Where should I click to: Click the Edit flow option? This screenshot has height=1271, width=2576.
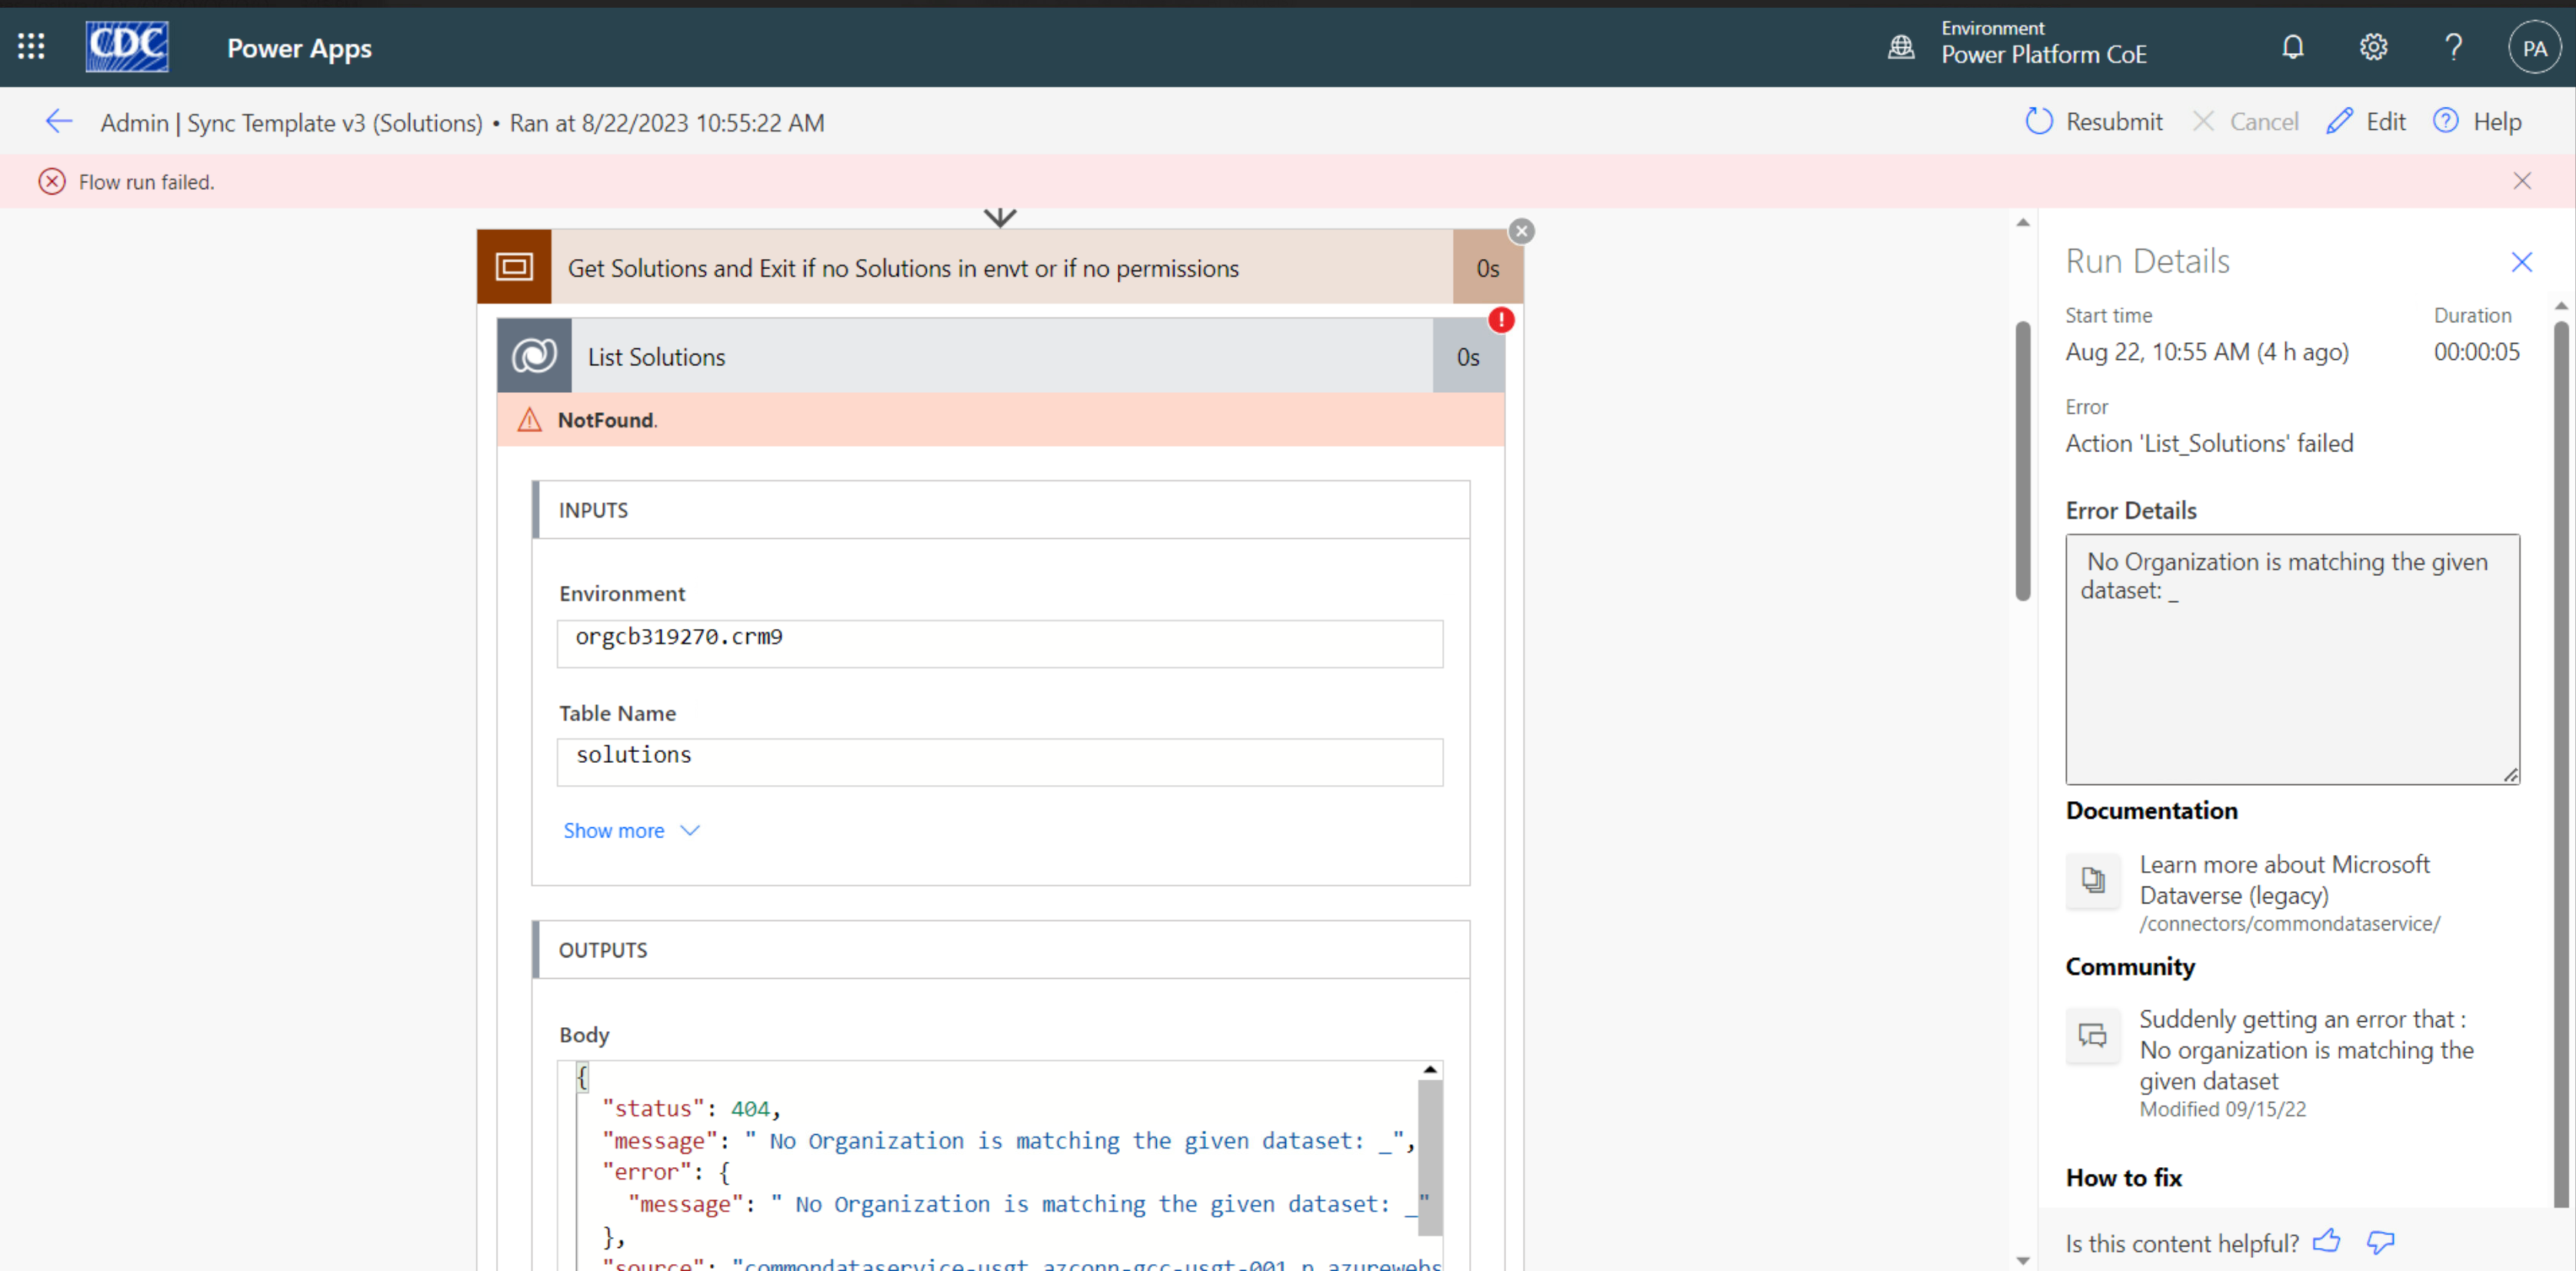2366,121
